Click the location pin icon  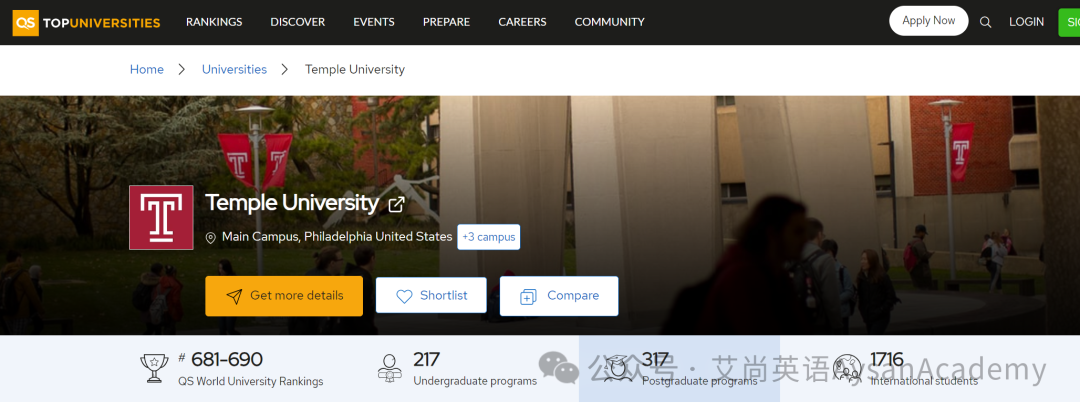click(211, 238)
